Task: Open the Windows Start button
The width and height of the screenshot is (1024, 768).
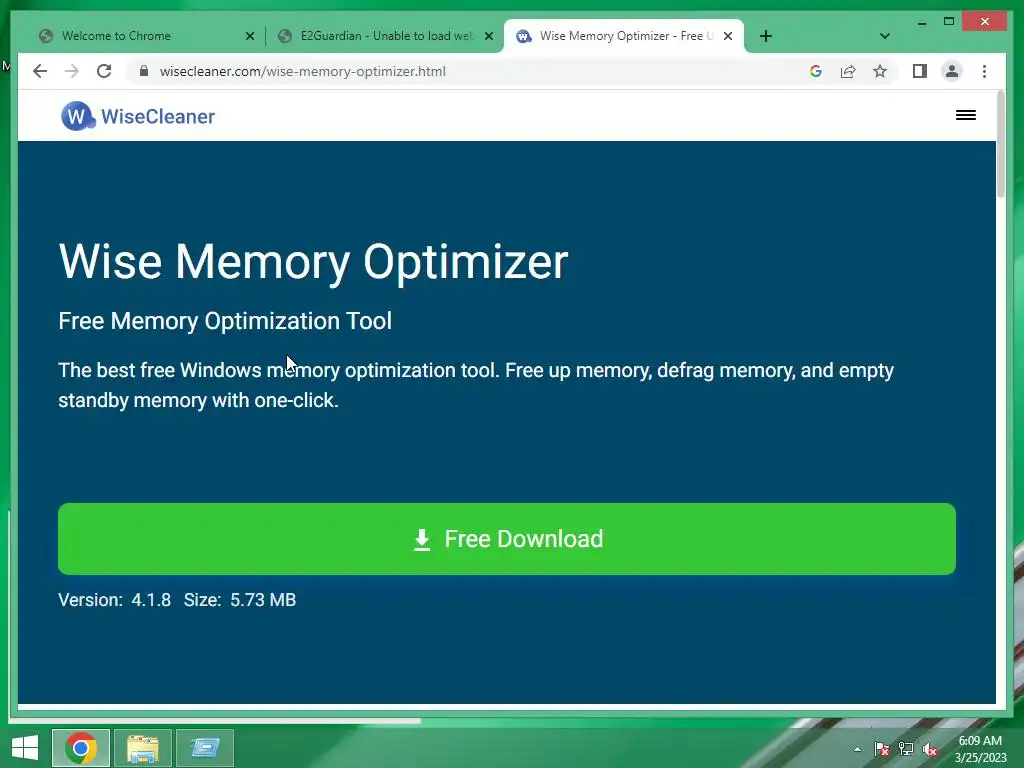Action: click(x=25, y=747)
